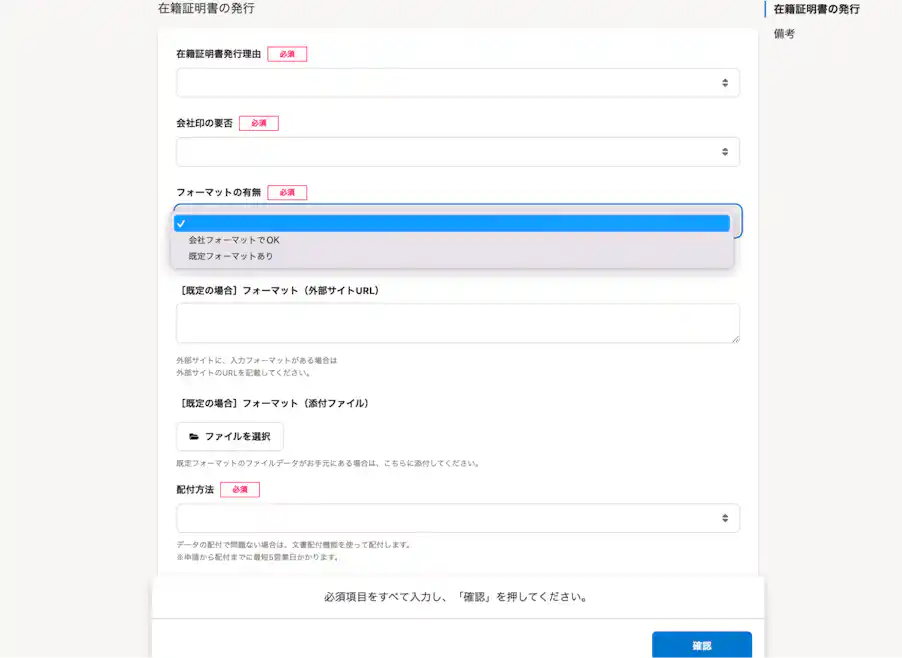Click the checkmark icon in the open format dropdown
Image resolution: width=902 pixels, height=658 pixels.
pos(182,223)
